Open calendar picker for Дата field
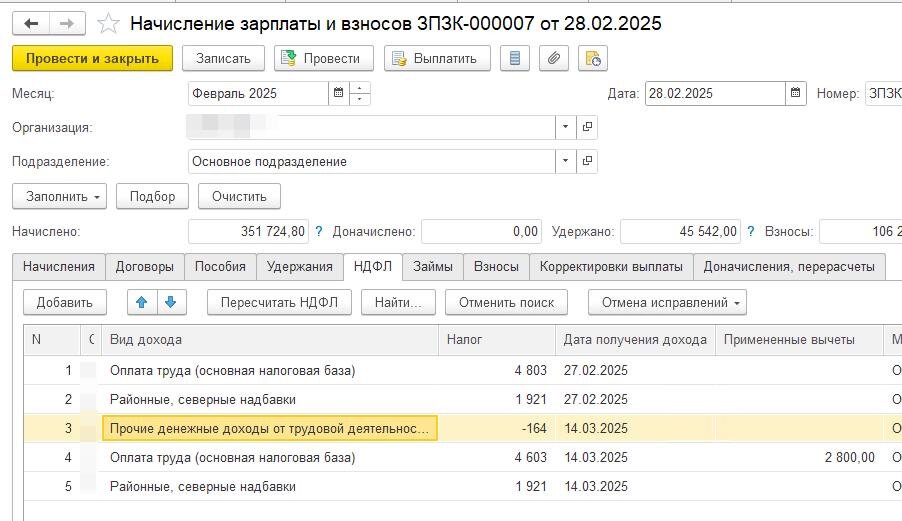902x521 pixels. (x=796, y=93)
